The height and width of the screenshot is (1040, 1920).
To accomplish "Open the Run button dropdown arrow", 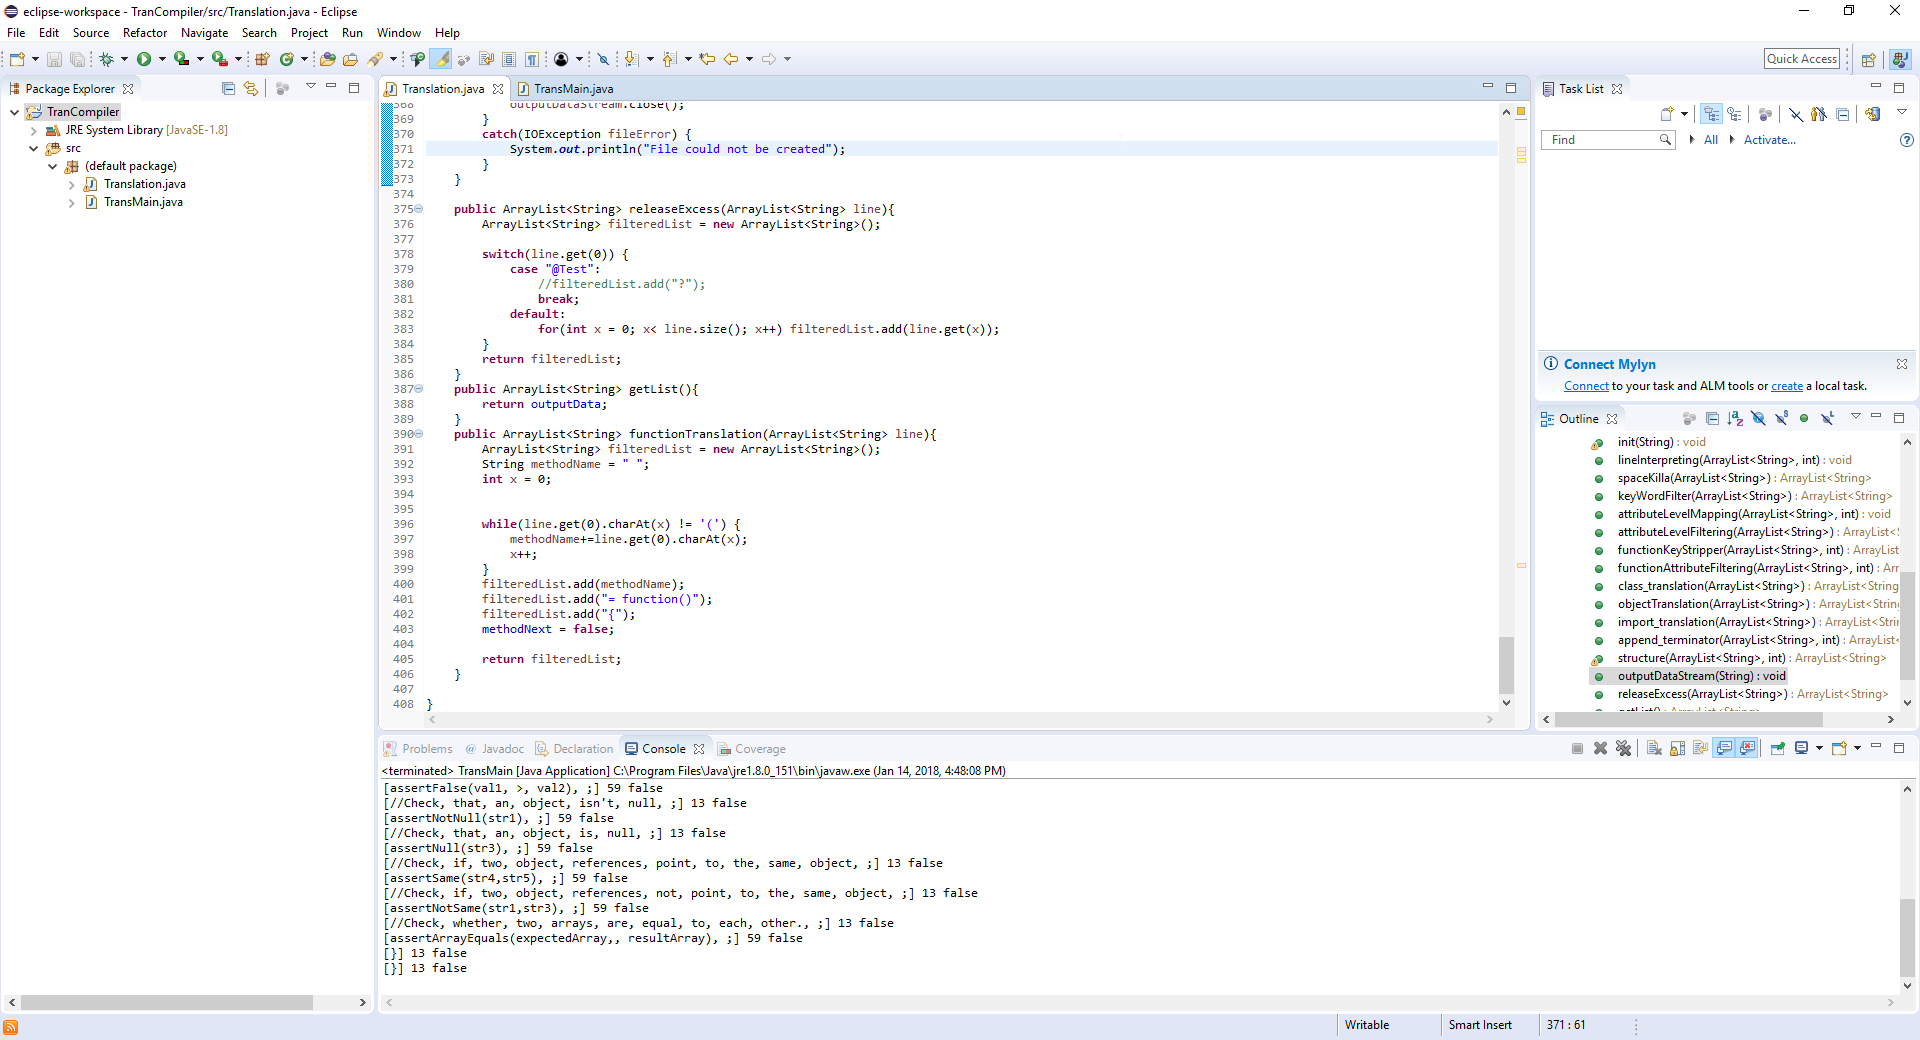I will tap(162, 59).
